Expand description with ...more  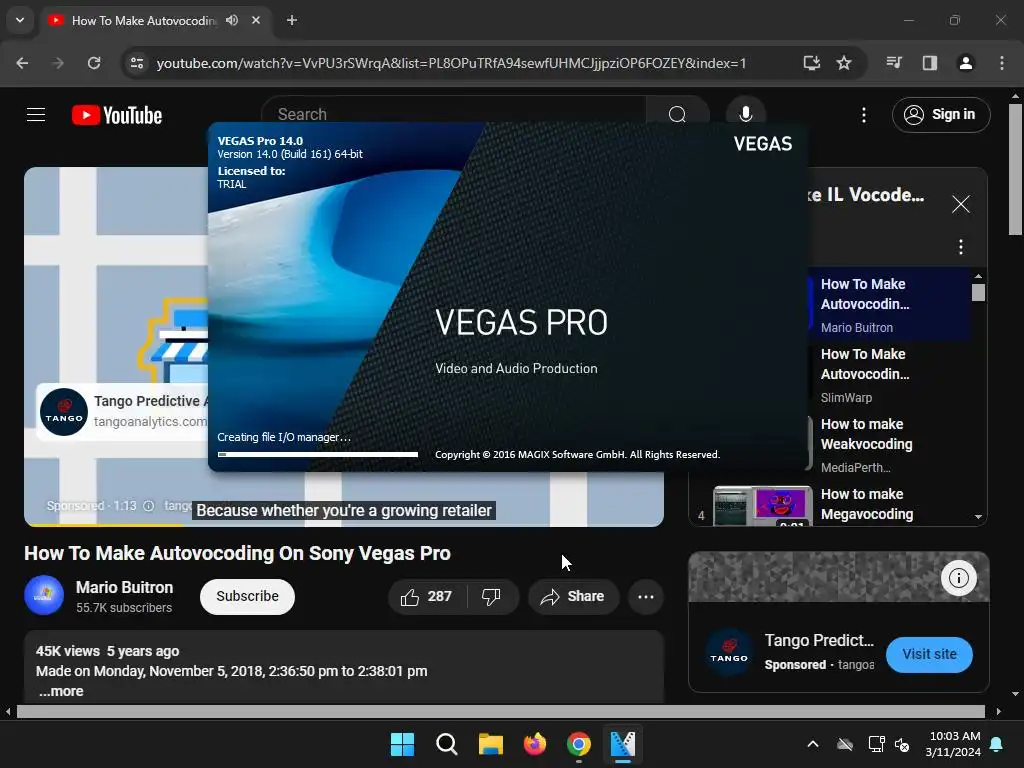tap(61, 691)
